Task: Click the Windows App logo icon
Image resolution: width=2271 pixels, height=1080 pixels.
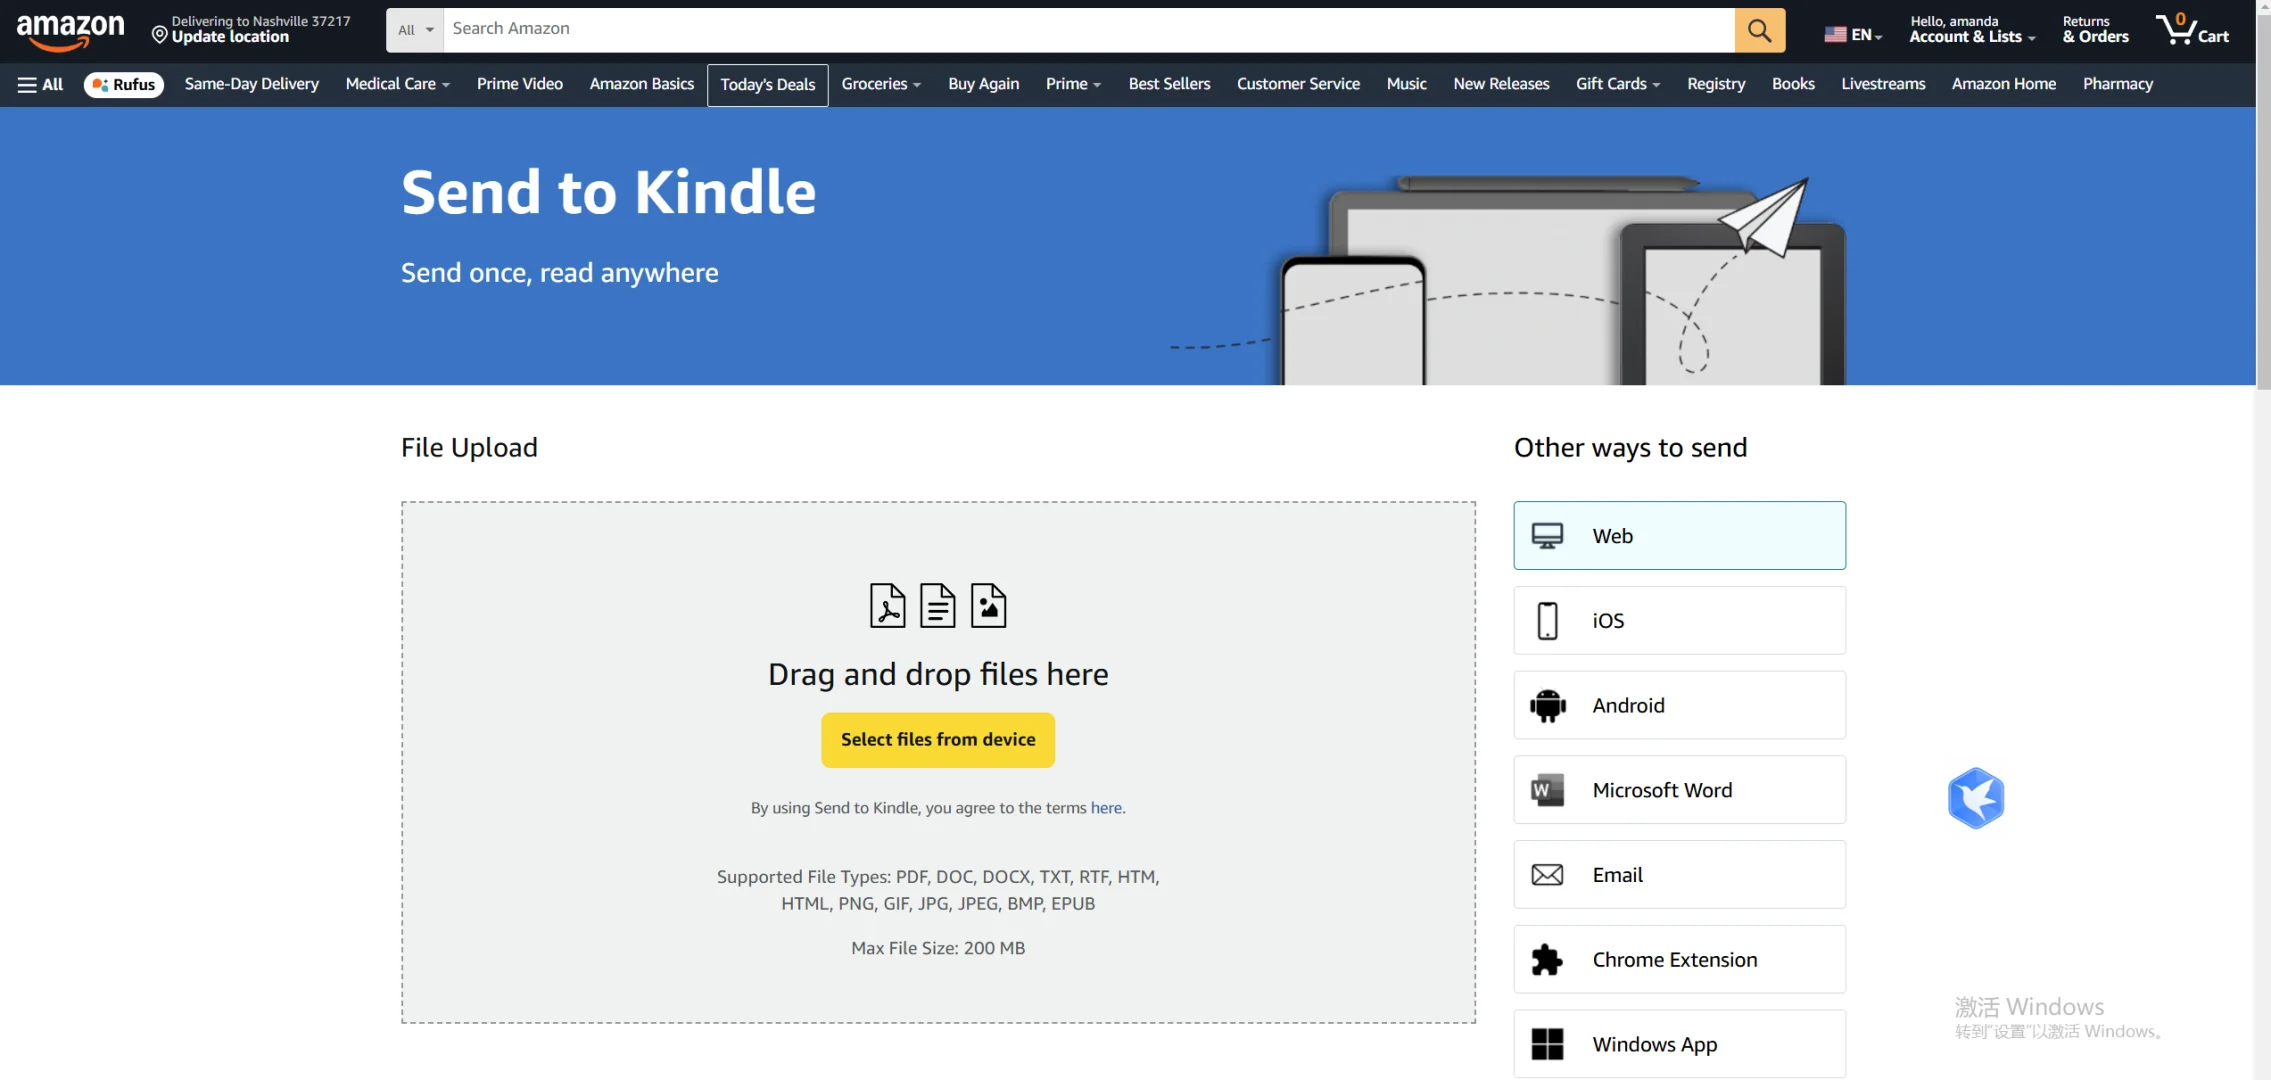Action: tap(1547, 1044)
